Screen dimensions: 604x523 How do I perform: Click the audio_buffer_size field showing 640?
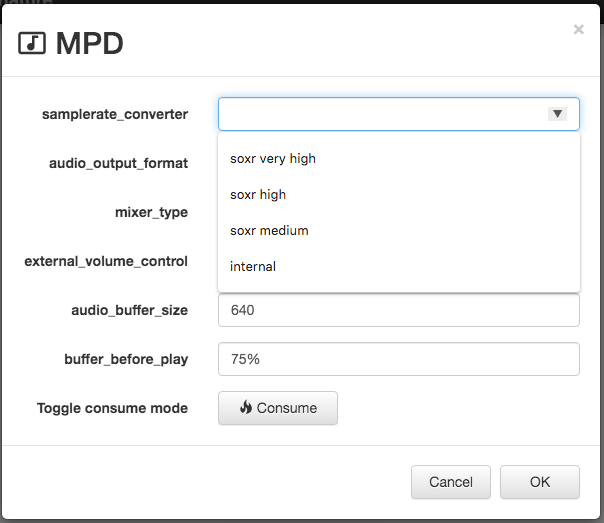pyautogui.click(x=399, y=310)
